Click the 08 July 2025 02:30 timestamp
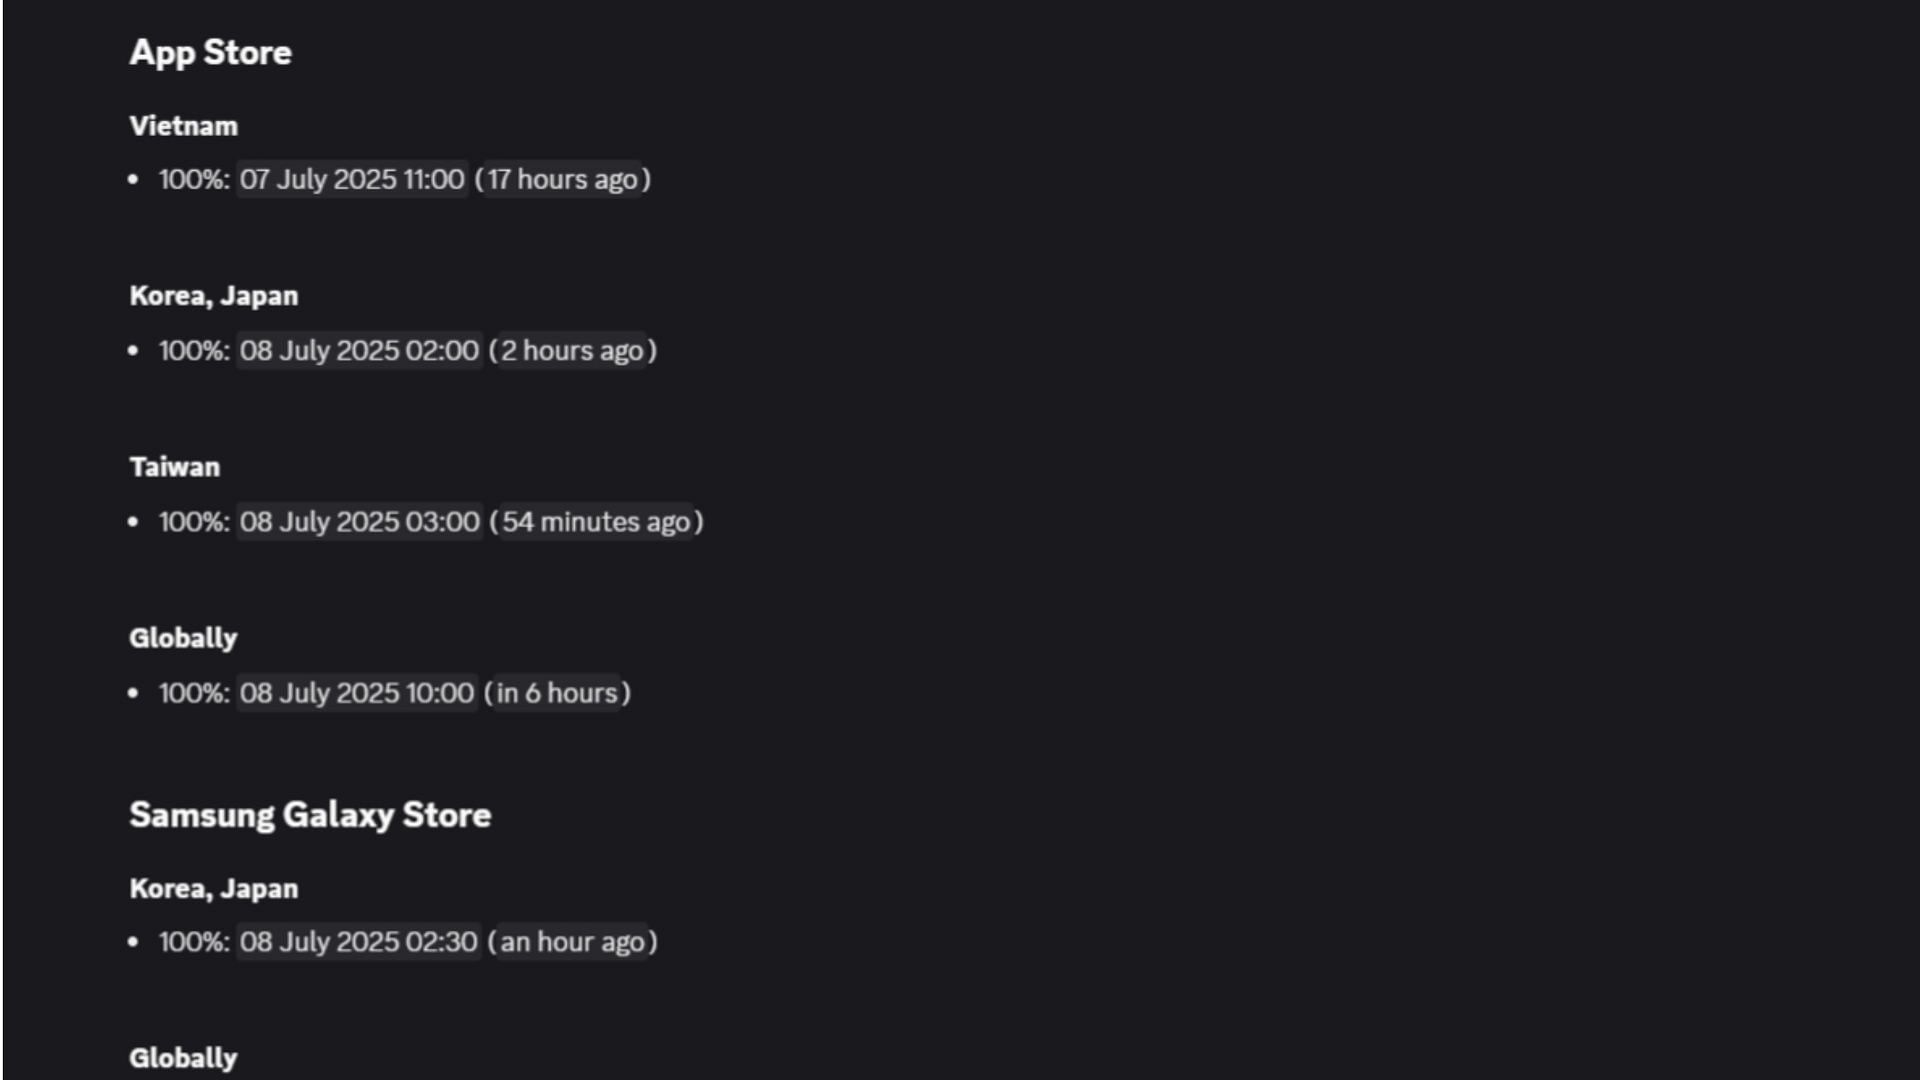 coord(358,942)
